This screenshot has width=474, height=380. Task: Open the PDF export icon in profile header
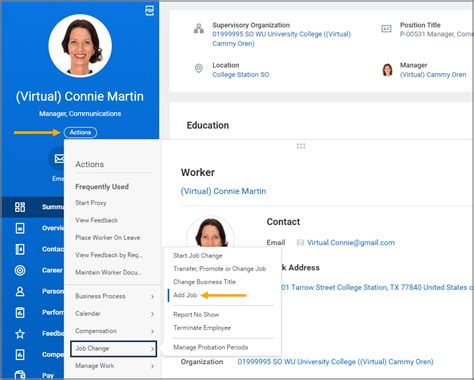click(150, 10)
